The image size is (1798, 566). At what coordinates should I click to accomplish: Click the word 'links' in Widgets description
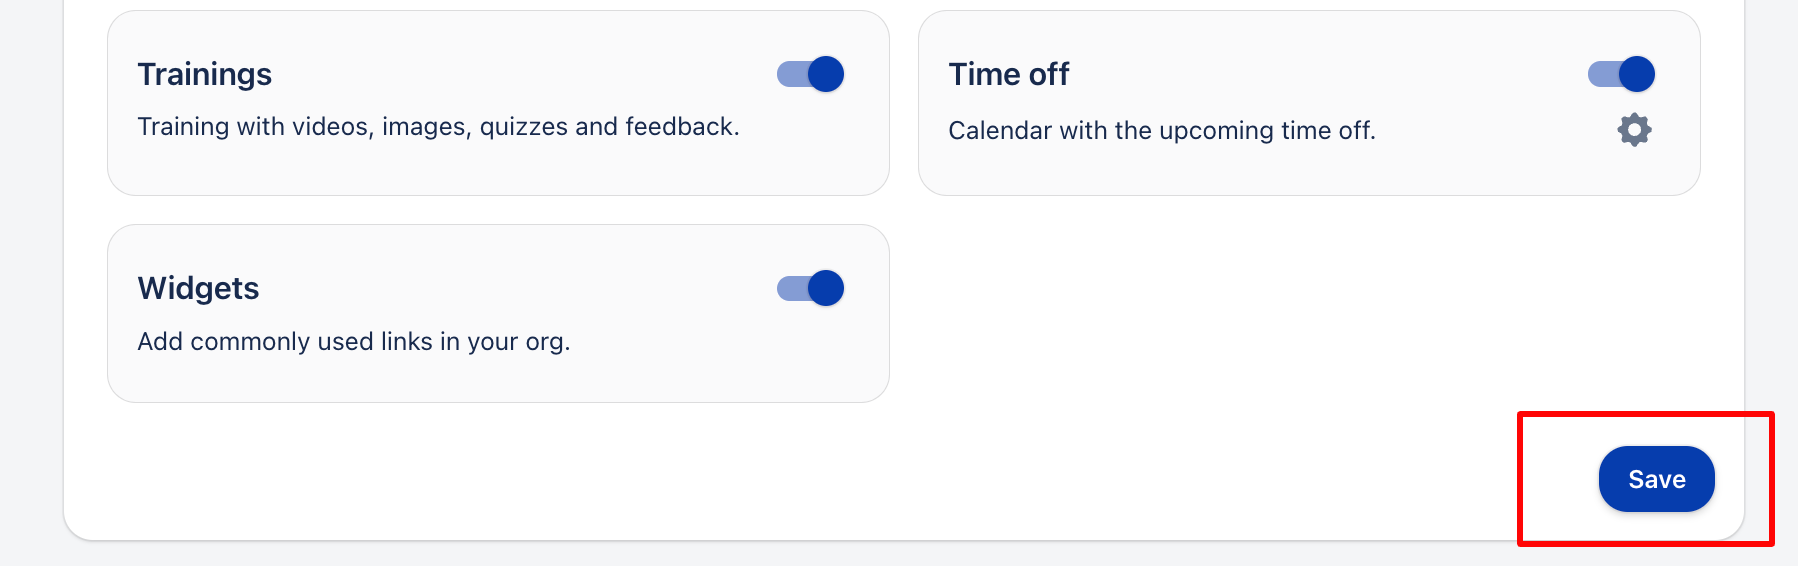(x=407, y=342)
